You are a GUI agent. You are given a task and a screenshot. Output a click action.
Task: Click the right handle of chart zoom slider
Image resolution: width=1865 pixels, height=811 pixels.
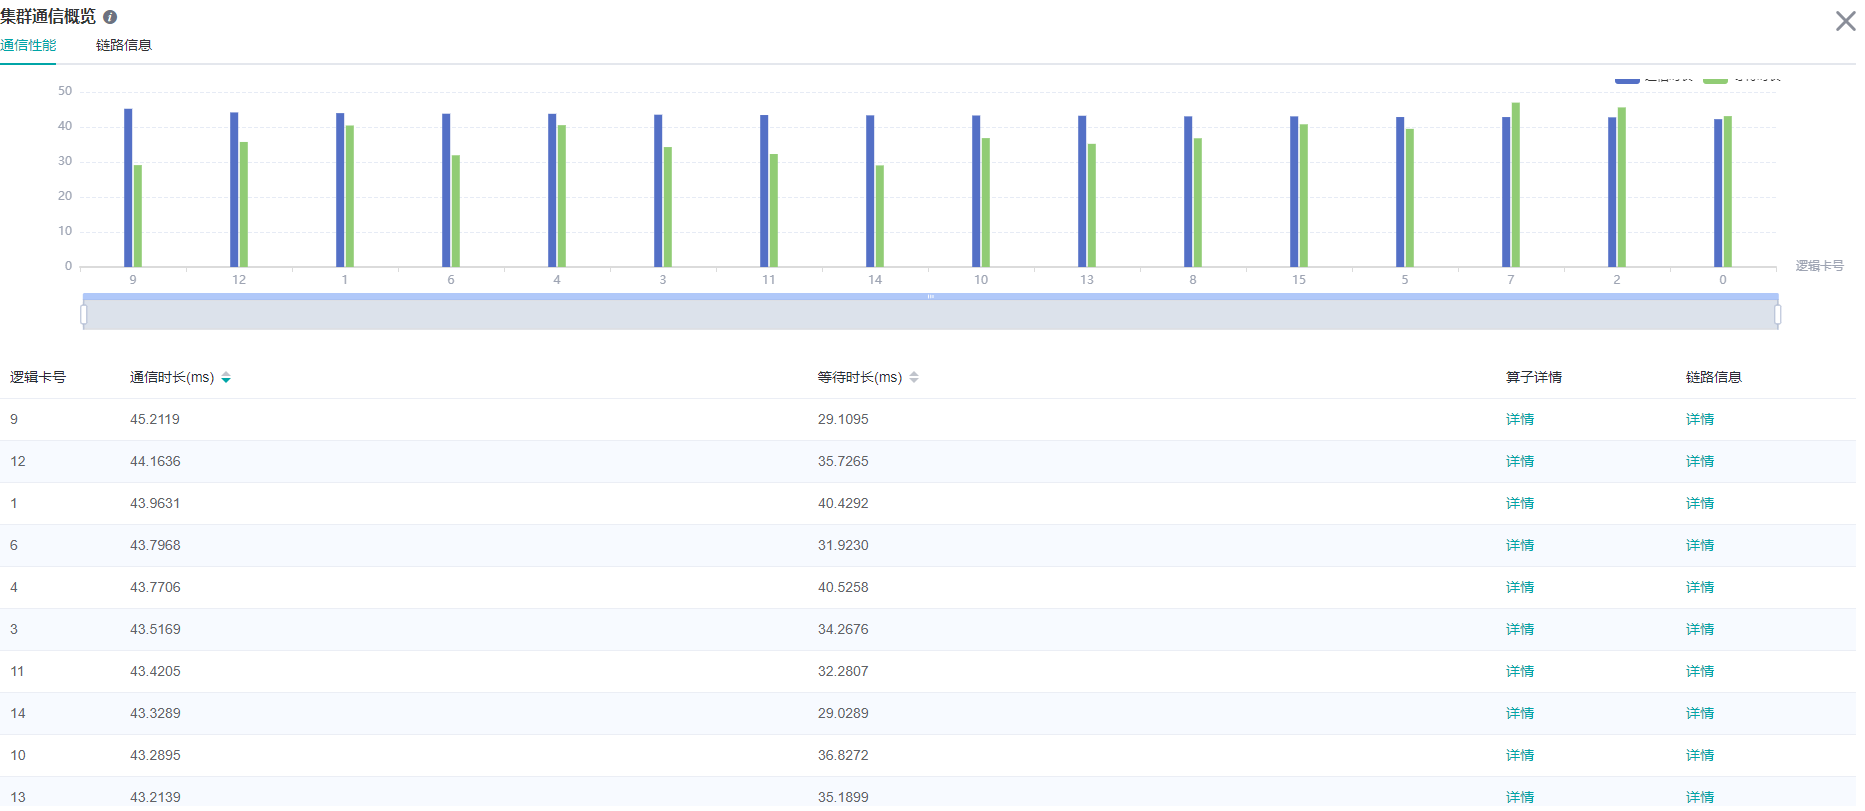[1777, 316]
